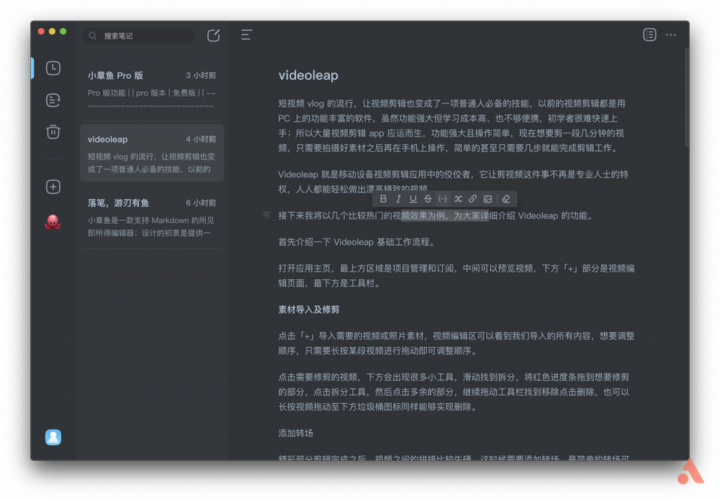
Task: Create a new note with compose icon
Action: [214, 35]
